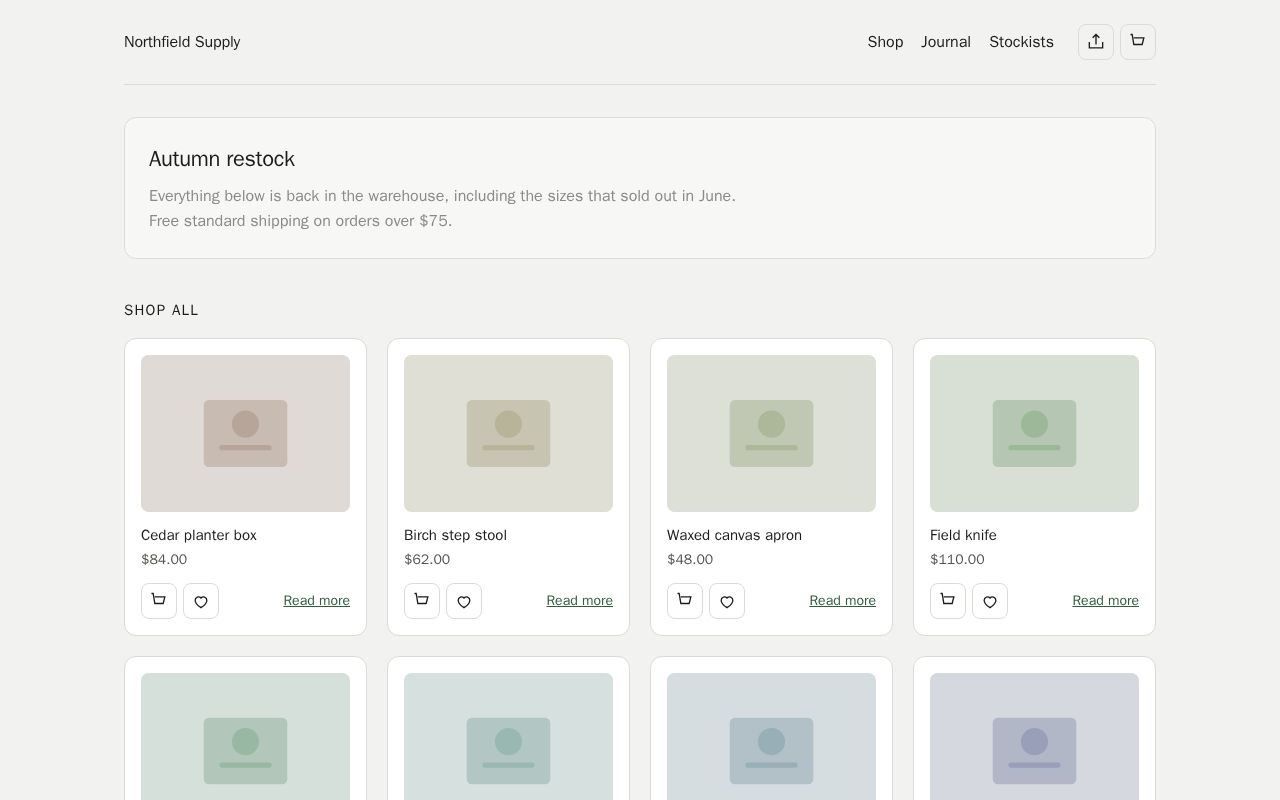Favorite the Field knife
This screenshot has height=800, width=1280.
(x=990, y=601)
